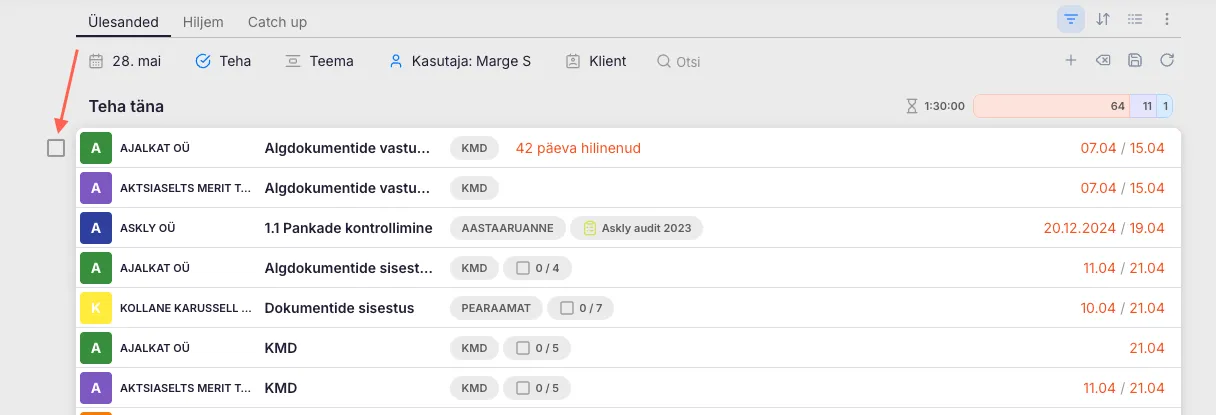The height and width of the screenshot is (415, 1216).
Task: Save the filter with the floppy disk icon
Action: [1134, 61]
